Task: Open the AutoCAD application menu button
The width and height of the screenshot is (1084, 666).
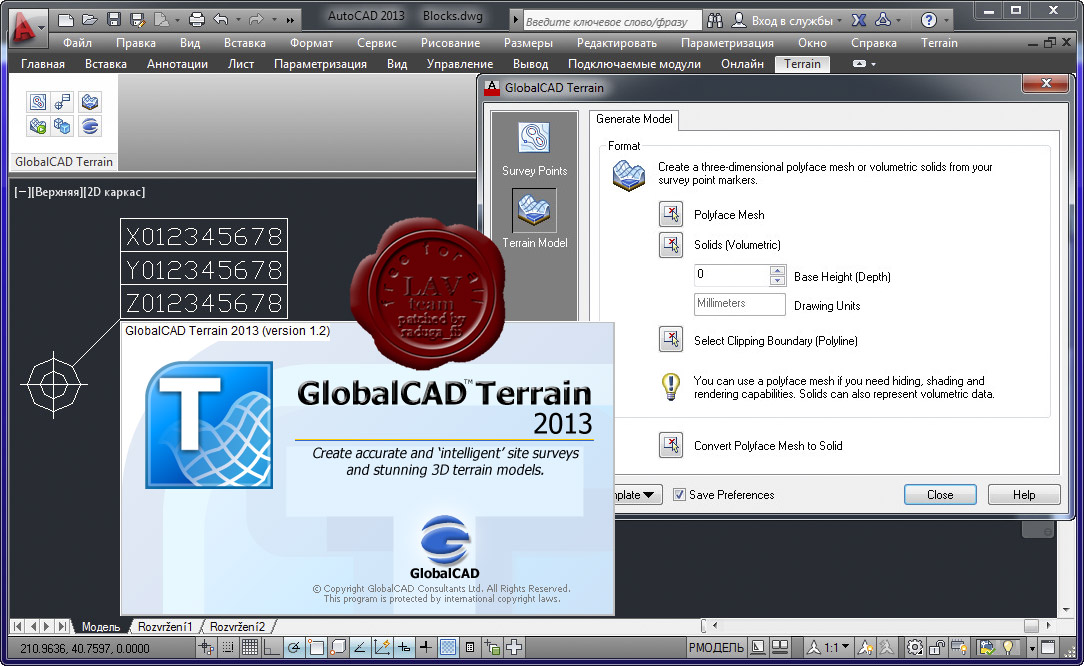Action: [x=26, y=26]
